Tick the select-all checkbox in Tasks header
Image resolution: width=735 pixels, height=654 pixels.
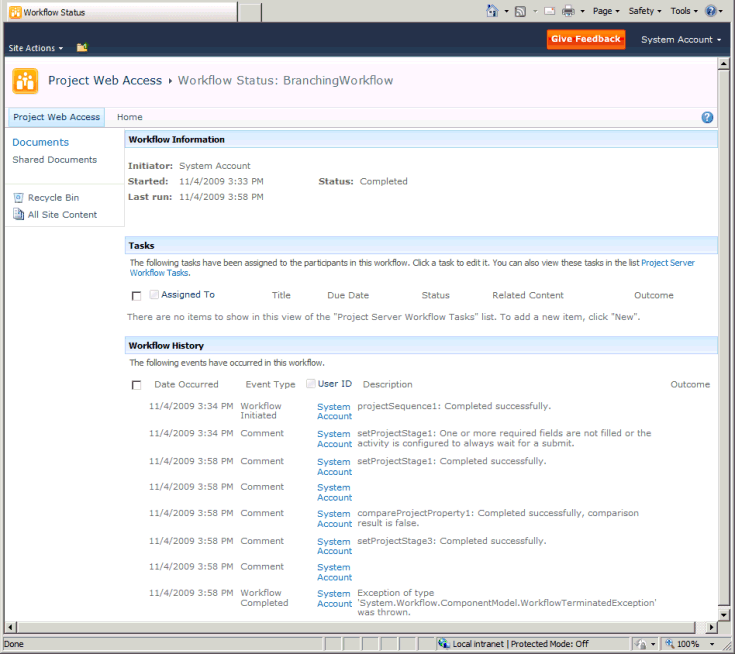[136, 296]
